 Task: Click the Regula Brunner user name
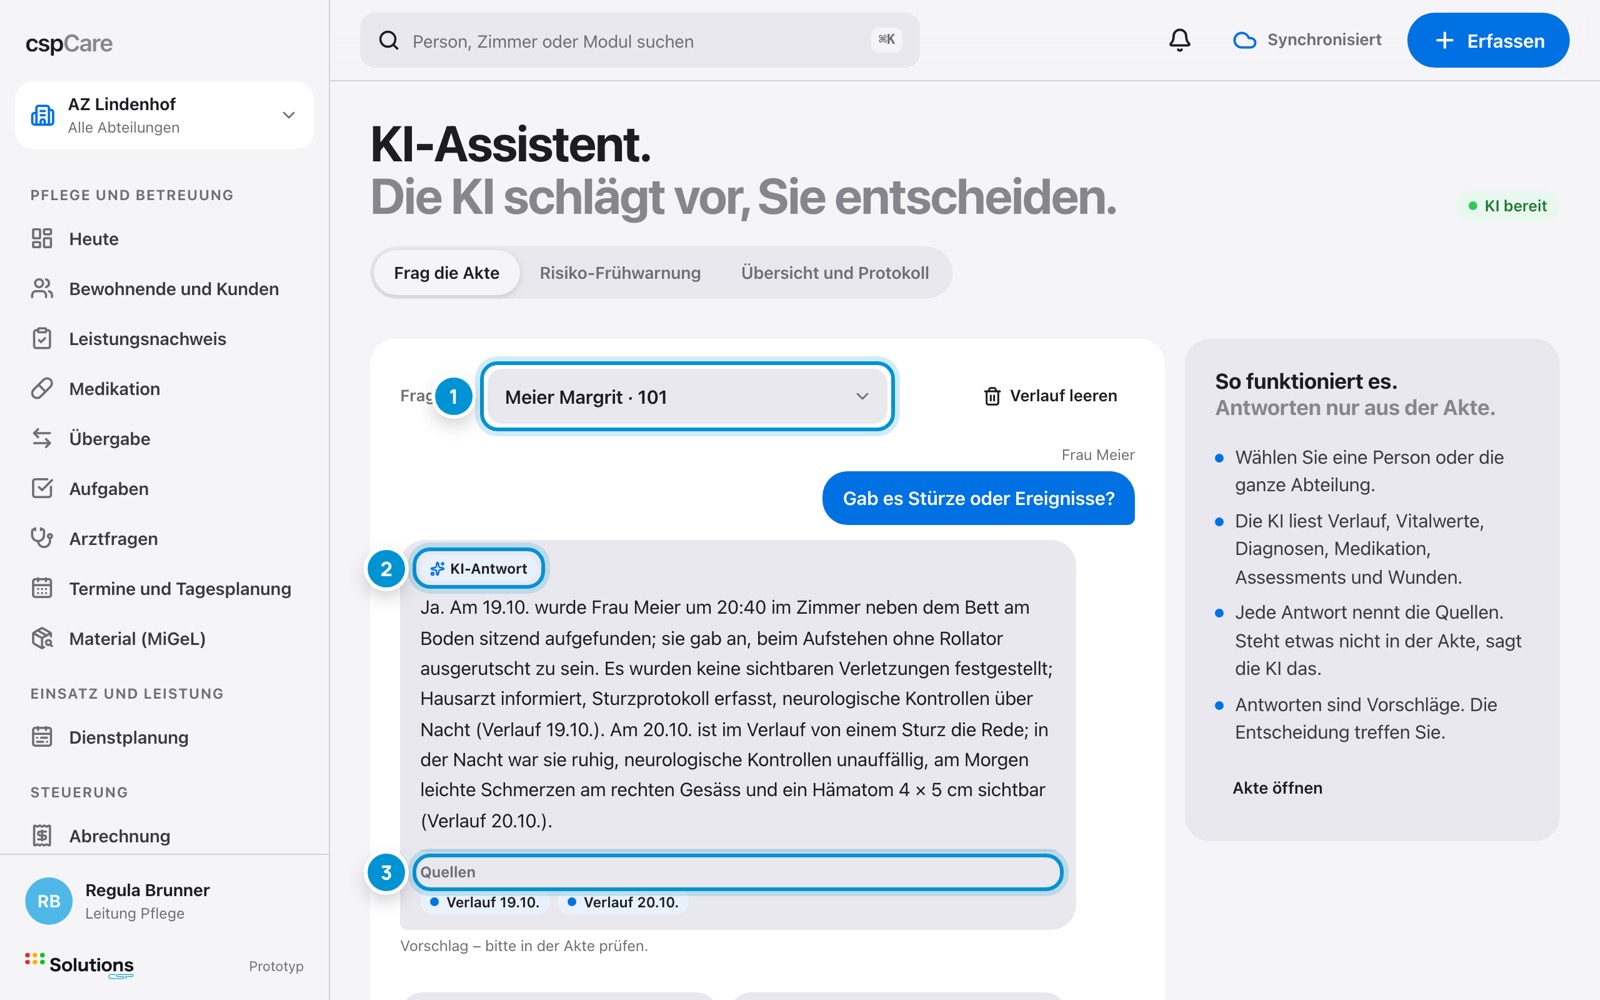147,890
